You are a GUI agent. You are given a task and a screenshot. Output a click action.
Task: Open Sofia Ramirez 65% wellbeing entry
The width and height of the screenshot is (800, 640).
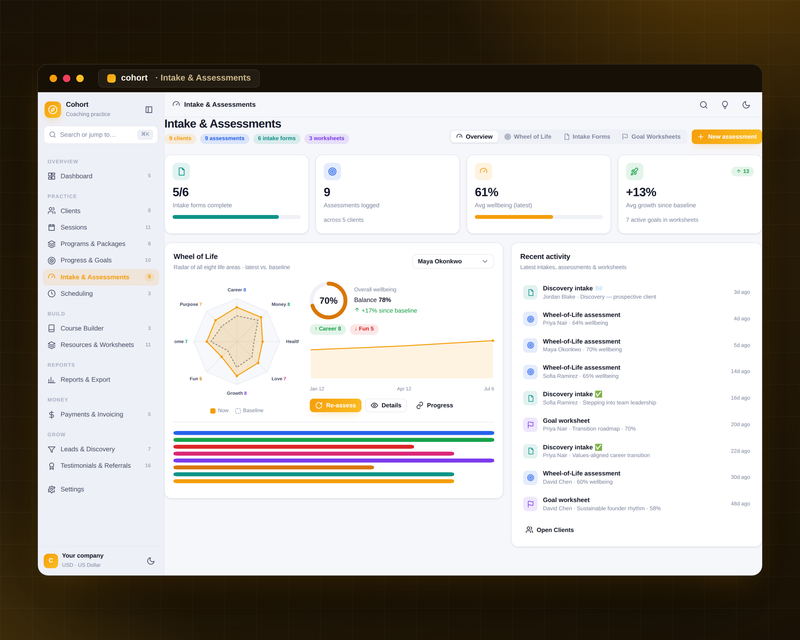(x=636, y=372)
